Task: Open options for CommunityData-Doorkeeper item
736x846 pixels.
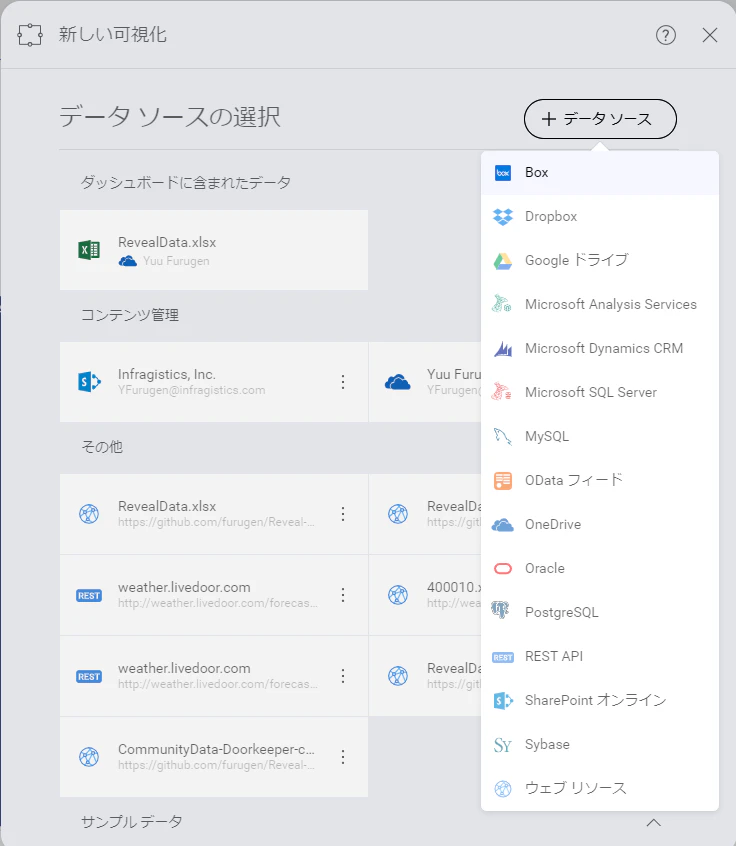Action: pyautogui.click(x=343, y=757)
